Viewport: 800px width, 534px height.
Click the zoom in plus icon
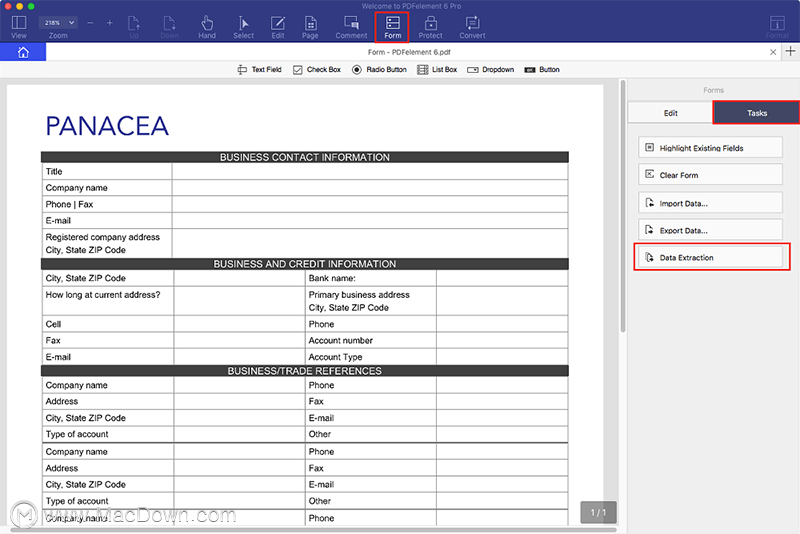pos(110,23)
